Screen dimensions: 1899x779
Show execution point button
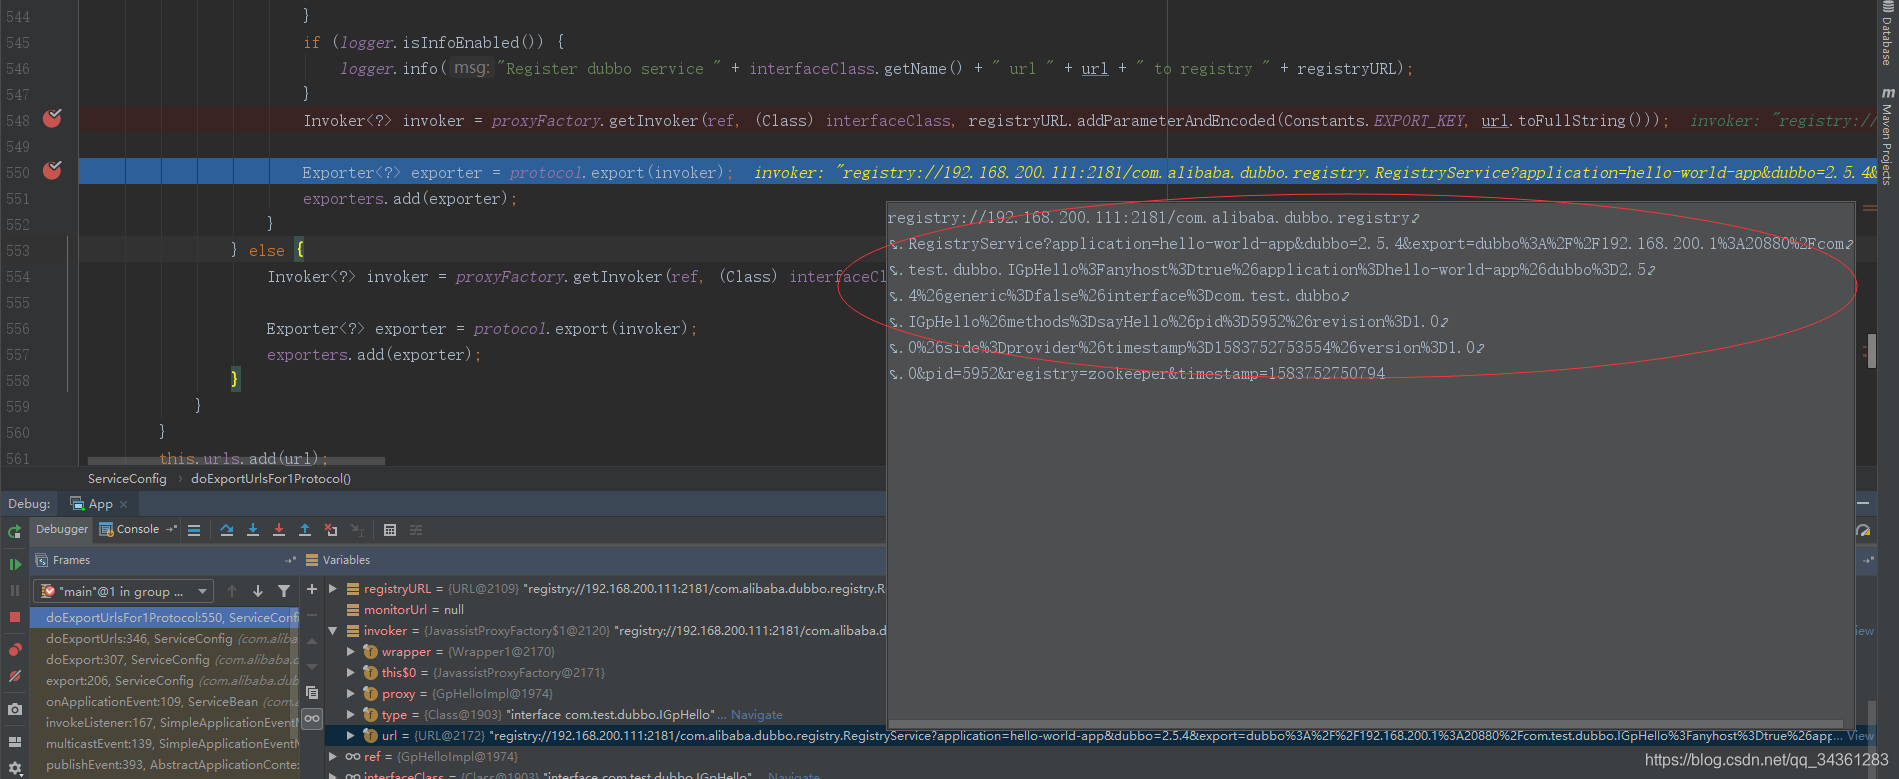(x=194, y=530)
